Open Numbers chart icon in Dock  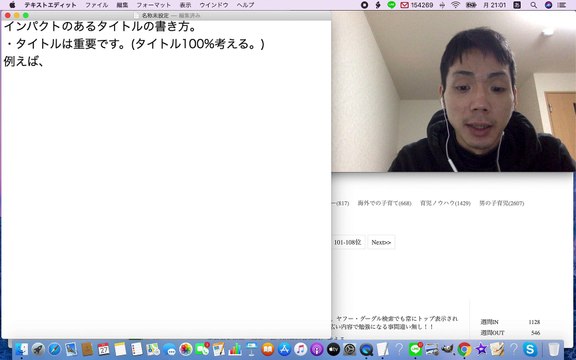(235, 349)
